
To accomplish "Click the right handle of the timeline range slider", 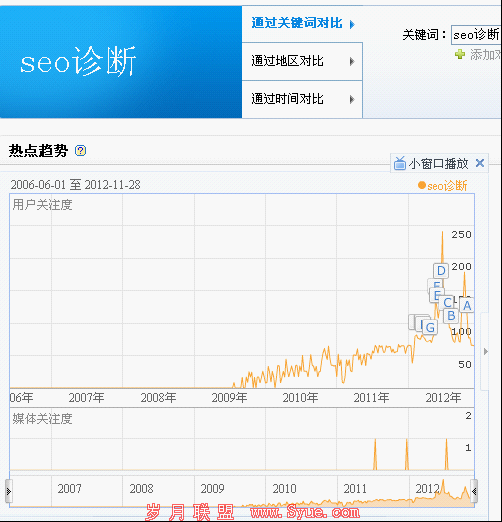I will point(474,491).
